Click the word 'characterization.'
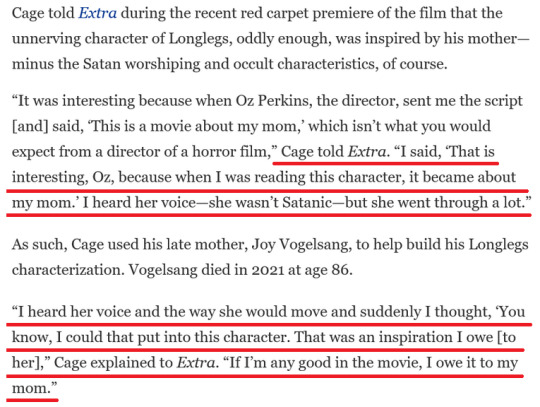 [68, 270]
